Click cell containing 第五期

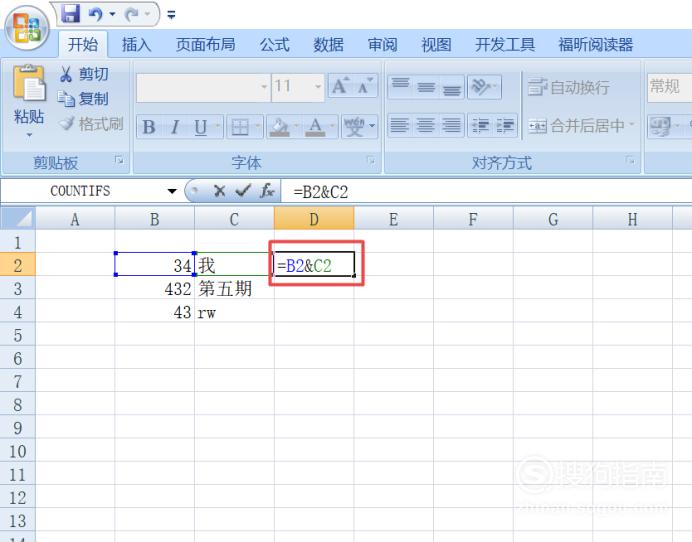pyautogui.click(x=234, y=289)
